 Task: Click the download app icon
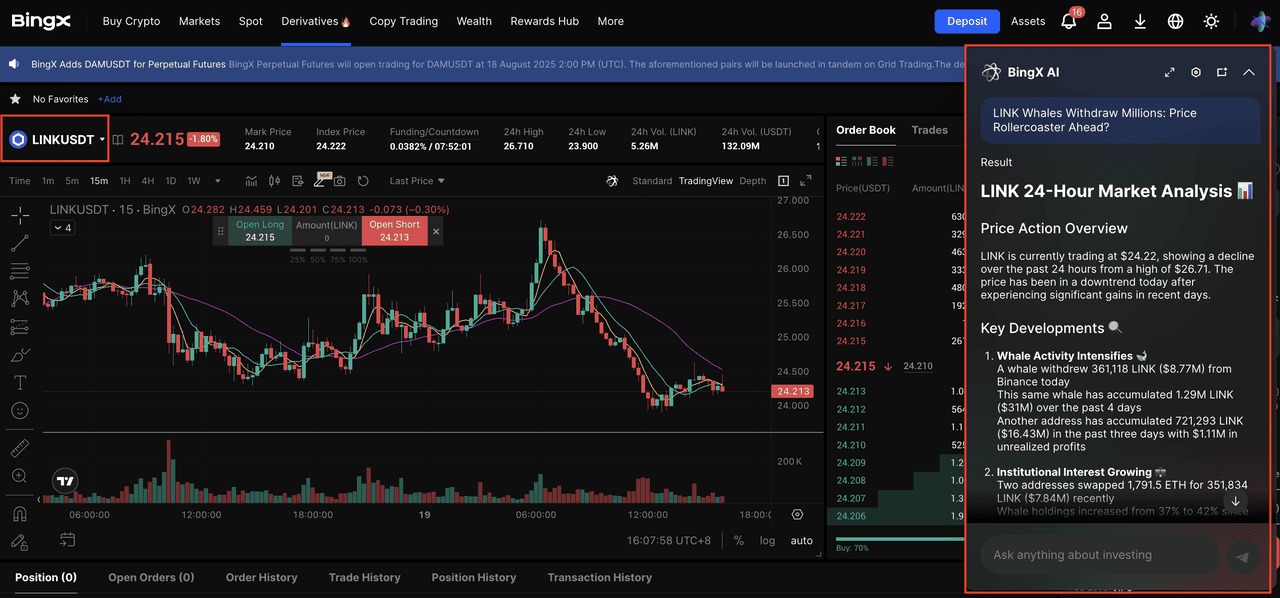point(1140,21)
